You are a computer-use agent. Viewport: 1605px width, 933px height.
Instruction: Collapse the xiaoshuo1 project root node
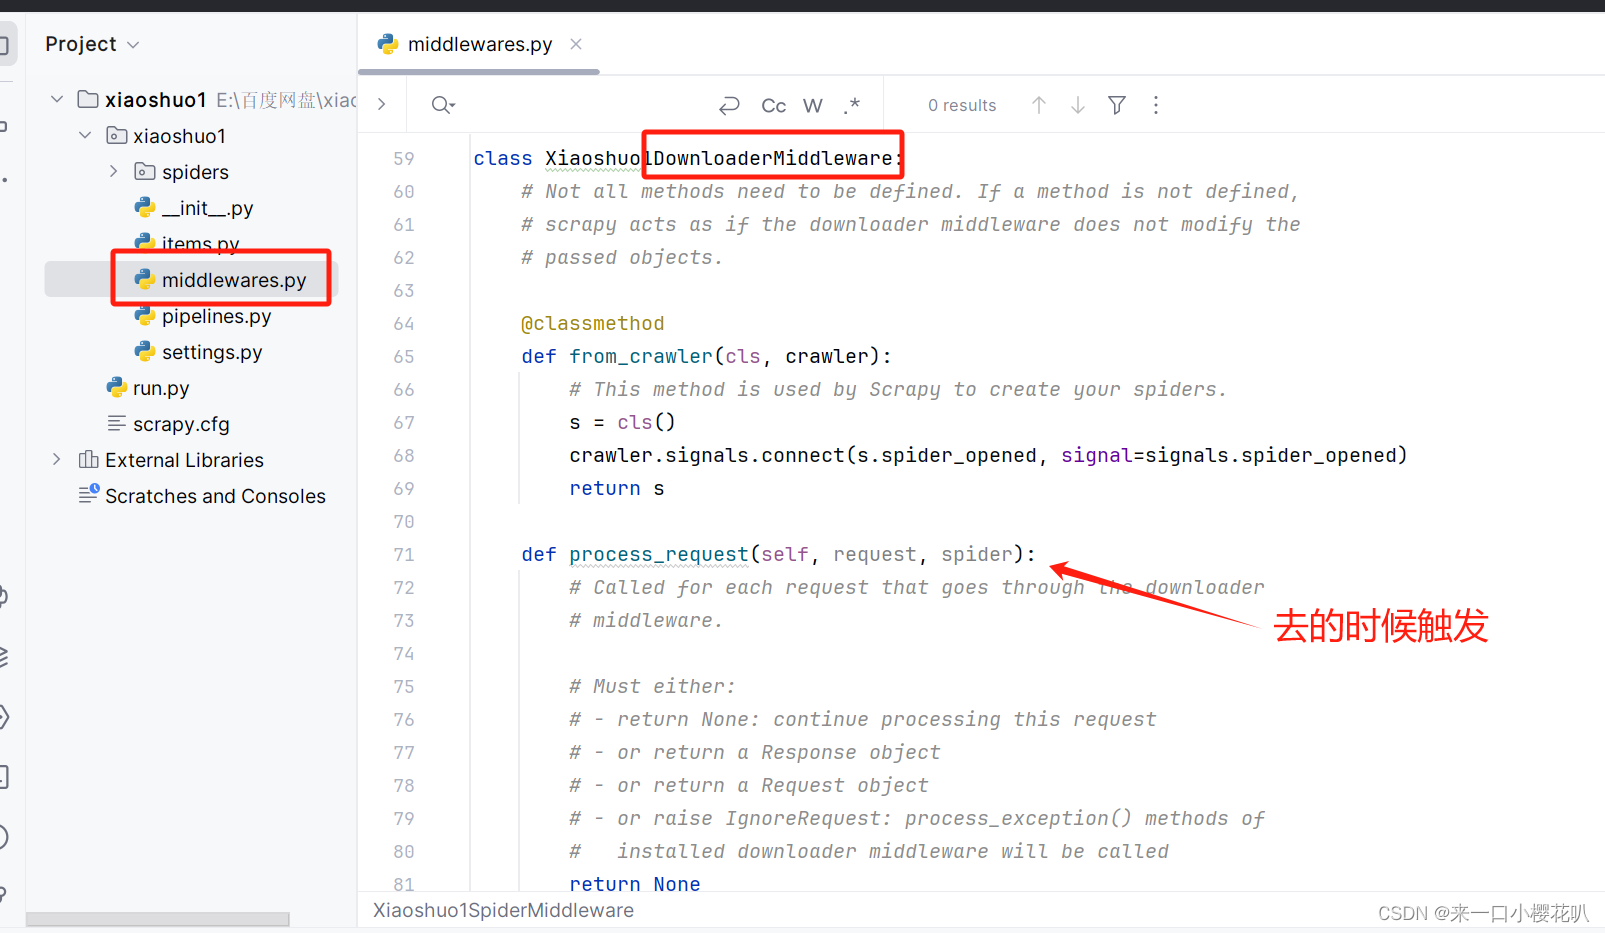(x=57, y=99)
